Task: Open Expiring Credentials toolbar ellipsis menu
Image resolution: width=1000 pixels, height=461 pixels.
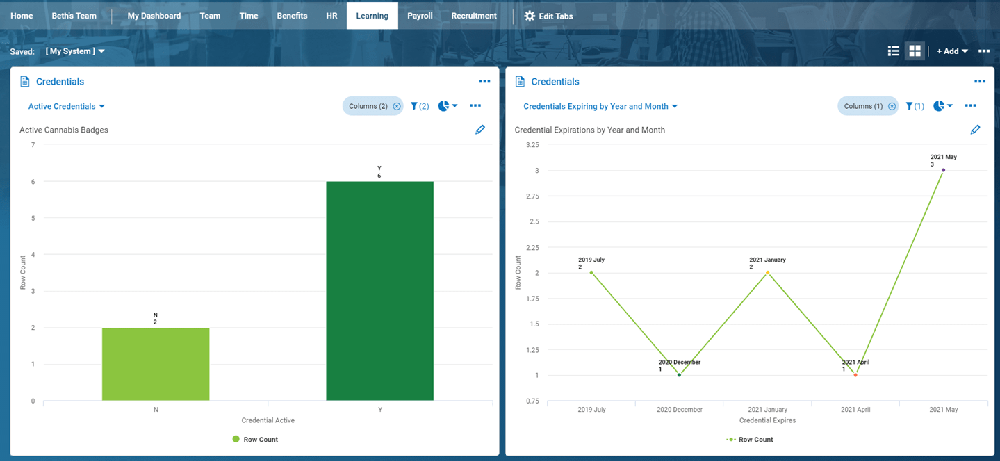Action: pyautogui.click(x=971, y=106)
